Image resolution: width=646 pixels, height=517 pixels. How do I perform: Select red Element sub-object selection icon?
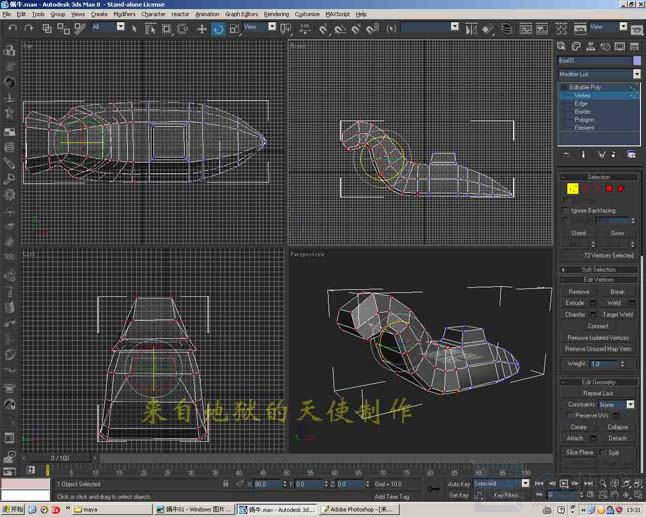point(620,189)
